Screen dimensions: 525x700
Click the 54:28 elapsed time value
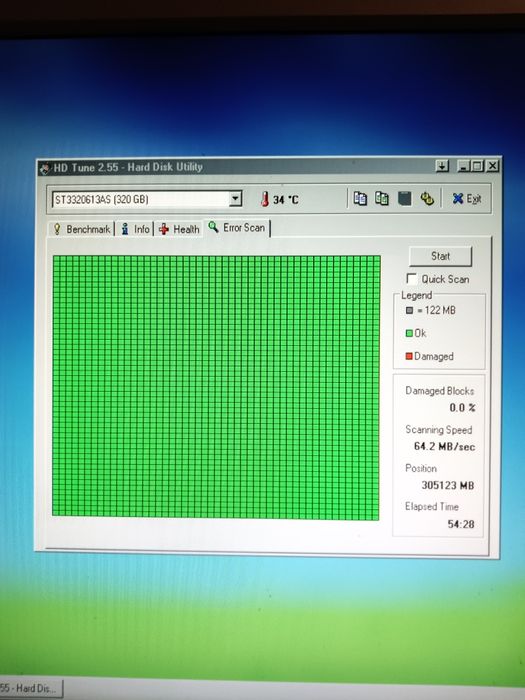tap(461, 524)
